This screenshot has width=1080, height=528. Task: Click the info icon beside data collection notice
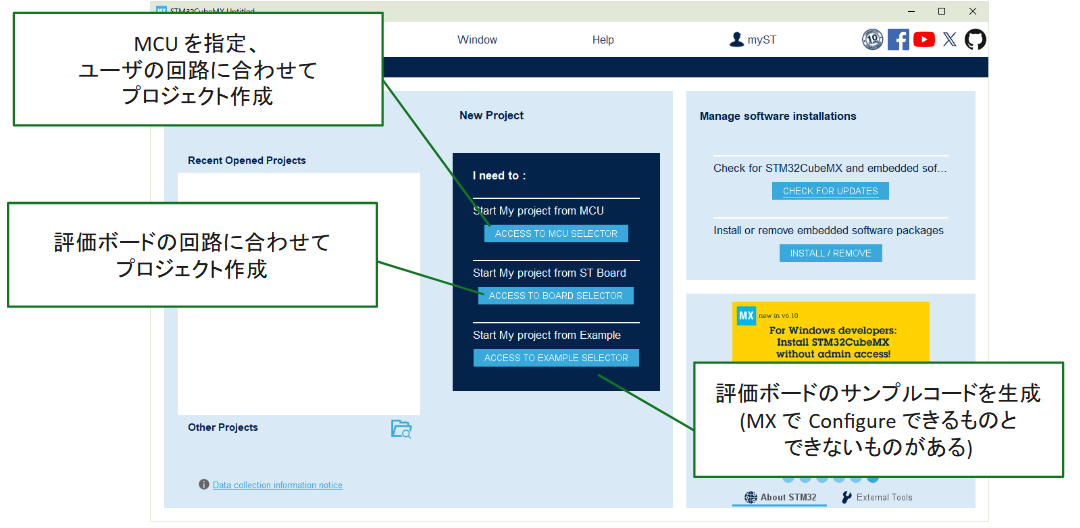point(204,485)
